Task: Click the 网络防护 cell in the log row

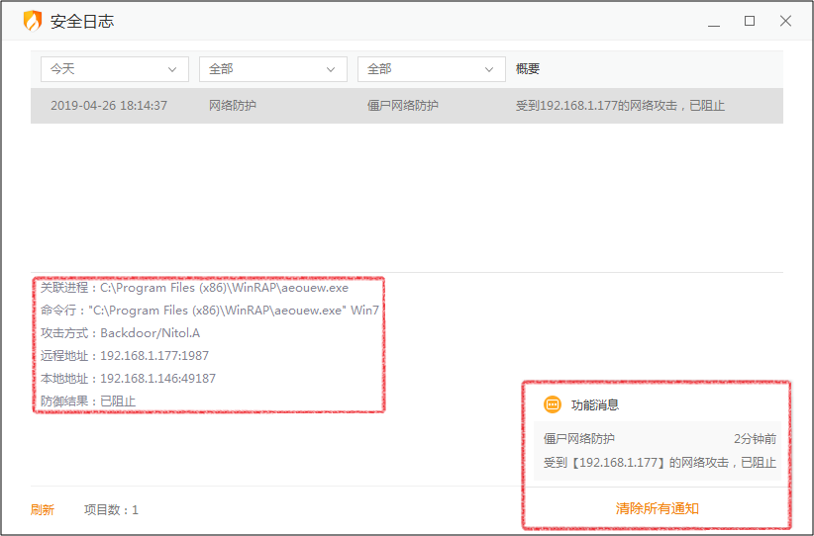Action: (233, 106)
